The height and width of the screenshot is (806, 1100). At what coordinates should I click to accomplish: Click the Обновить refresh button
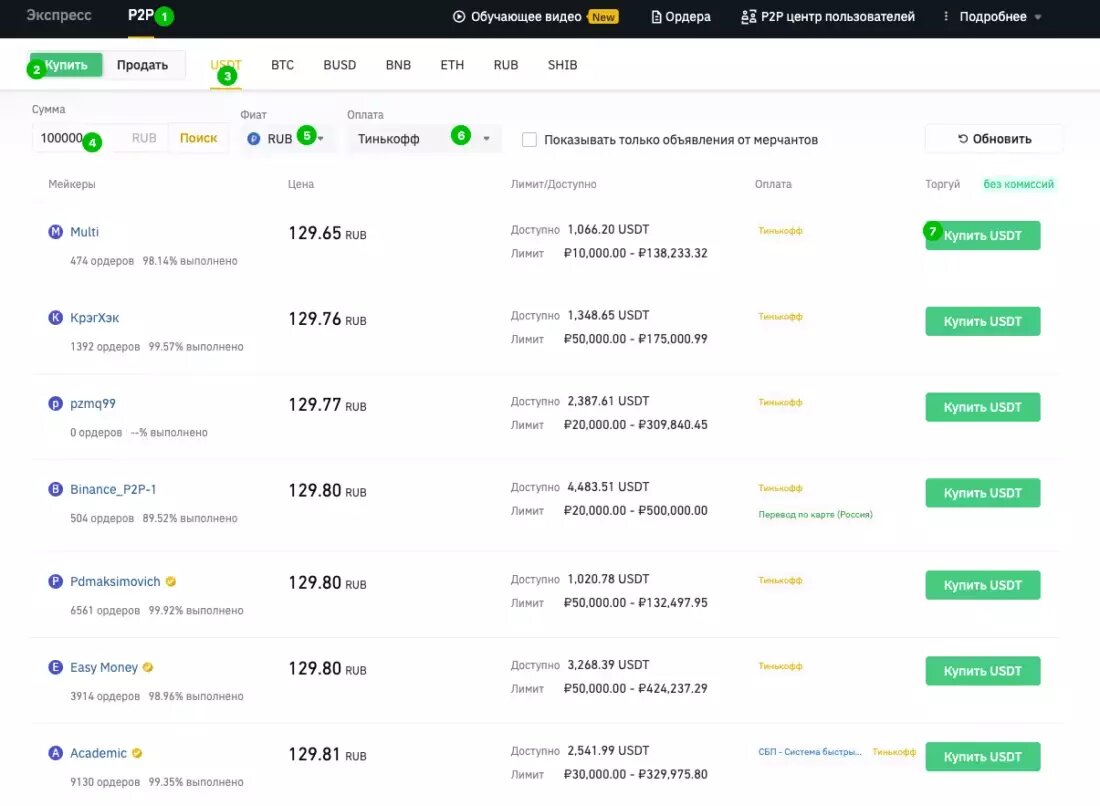993,139
